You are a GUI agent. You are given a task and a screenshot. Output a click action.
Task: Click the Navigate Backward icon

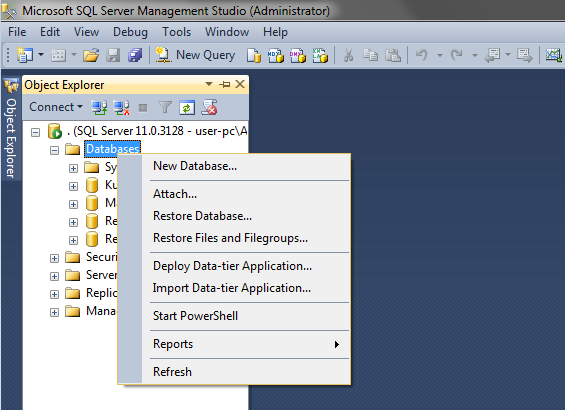(x=492, y=55)
